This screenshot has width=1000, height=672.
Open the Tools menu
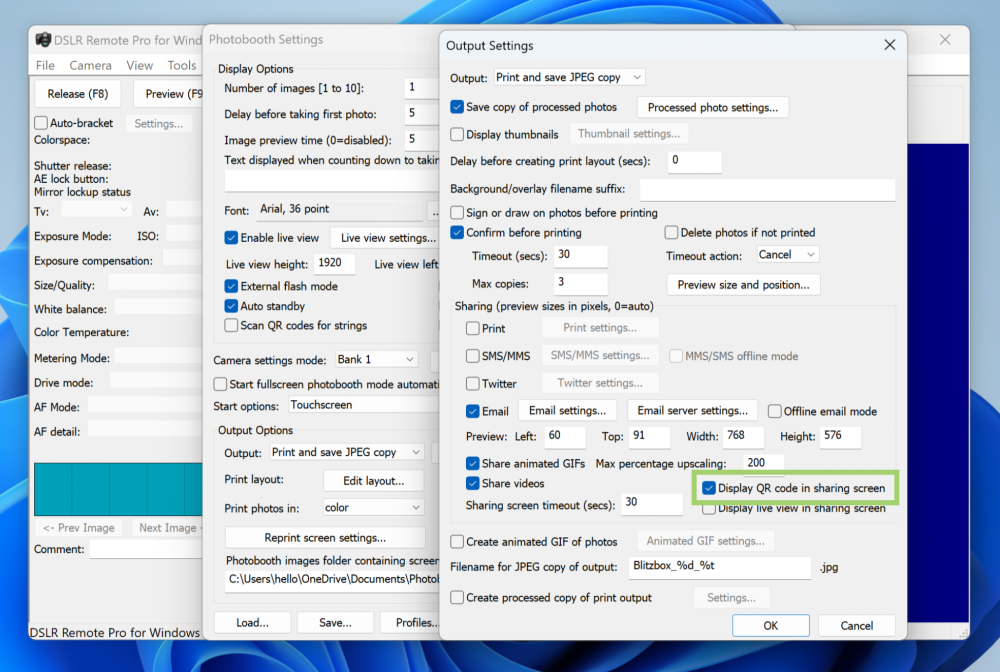coord(182,65)
